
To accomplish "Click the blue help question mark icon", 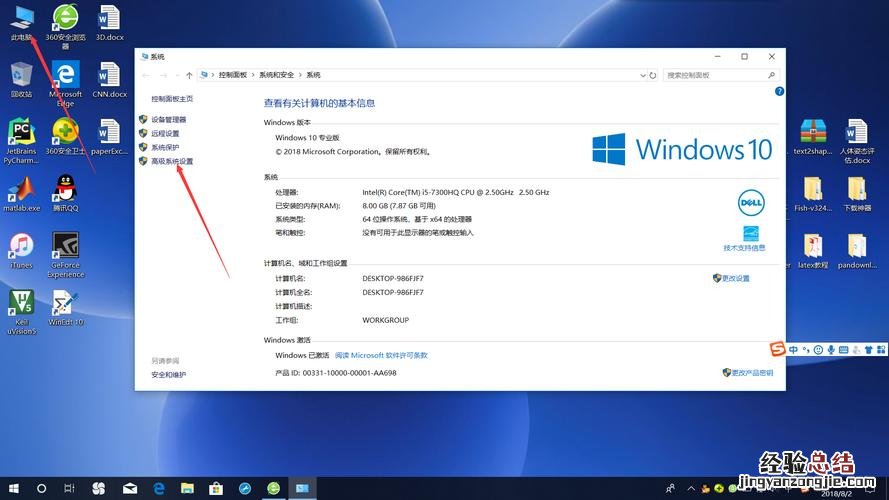I will [x=780, y=91].
